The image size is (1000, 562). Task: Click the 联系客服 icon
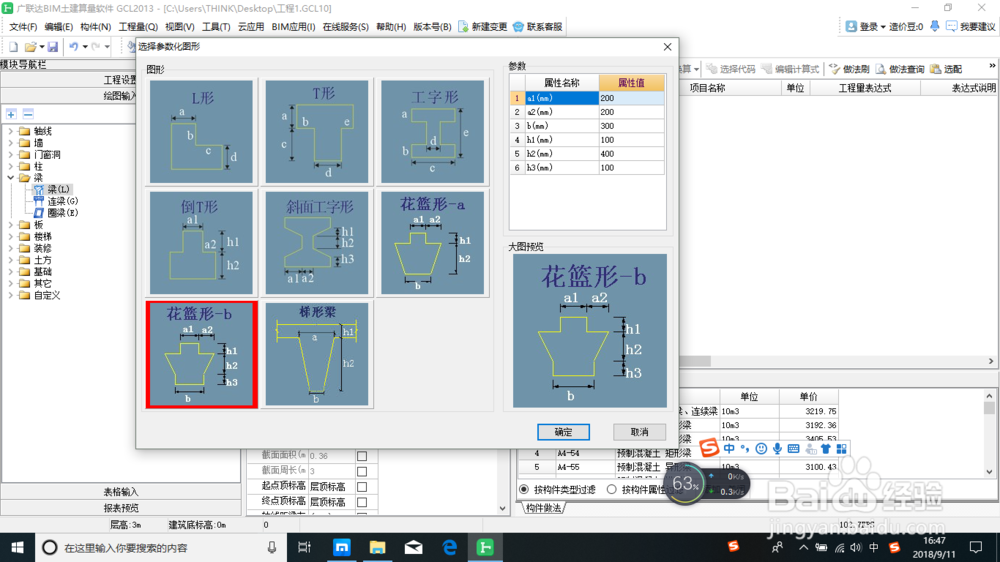518,27
